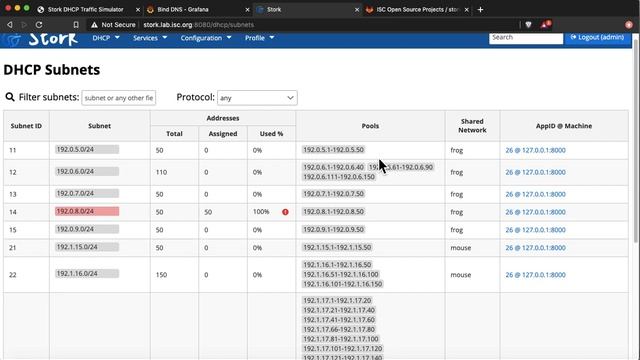Open Brave shields icon

pyautogui.click(x=529, y=24)
